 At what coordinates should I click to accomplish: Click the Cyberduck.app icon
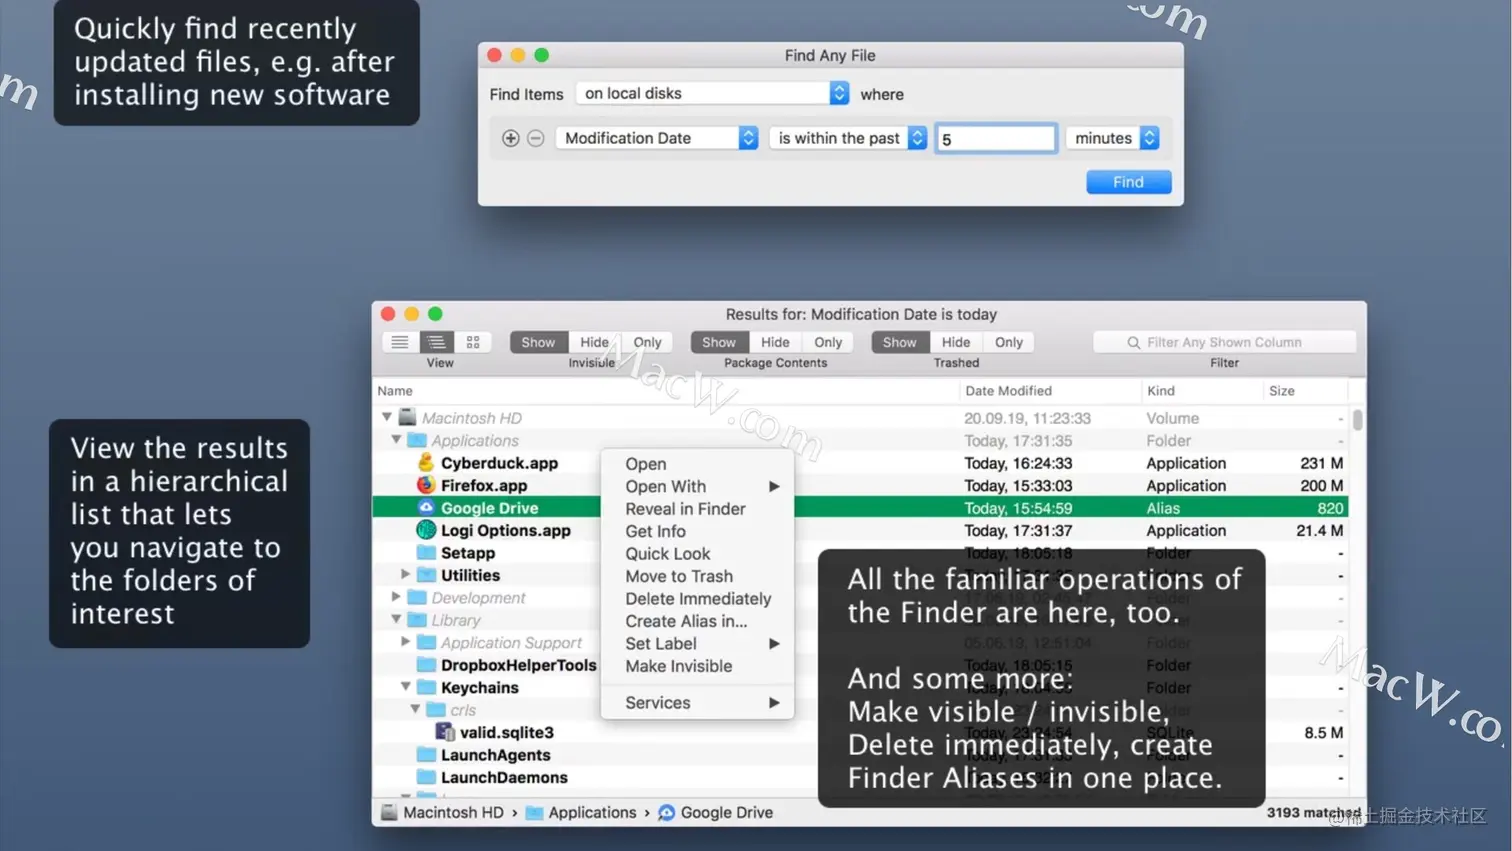pos(426,463)
